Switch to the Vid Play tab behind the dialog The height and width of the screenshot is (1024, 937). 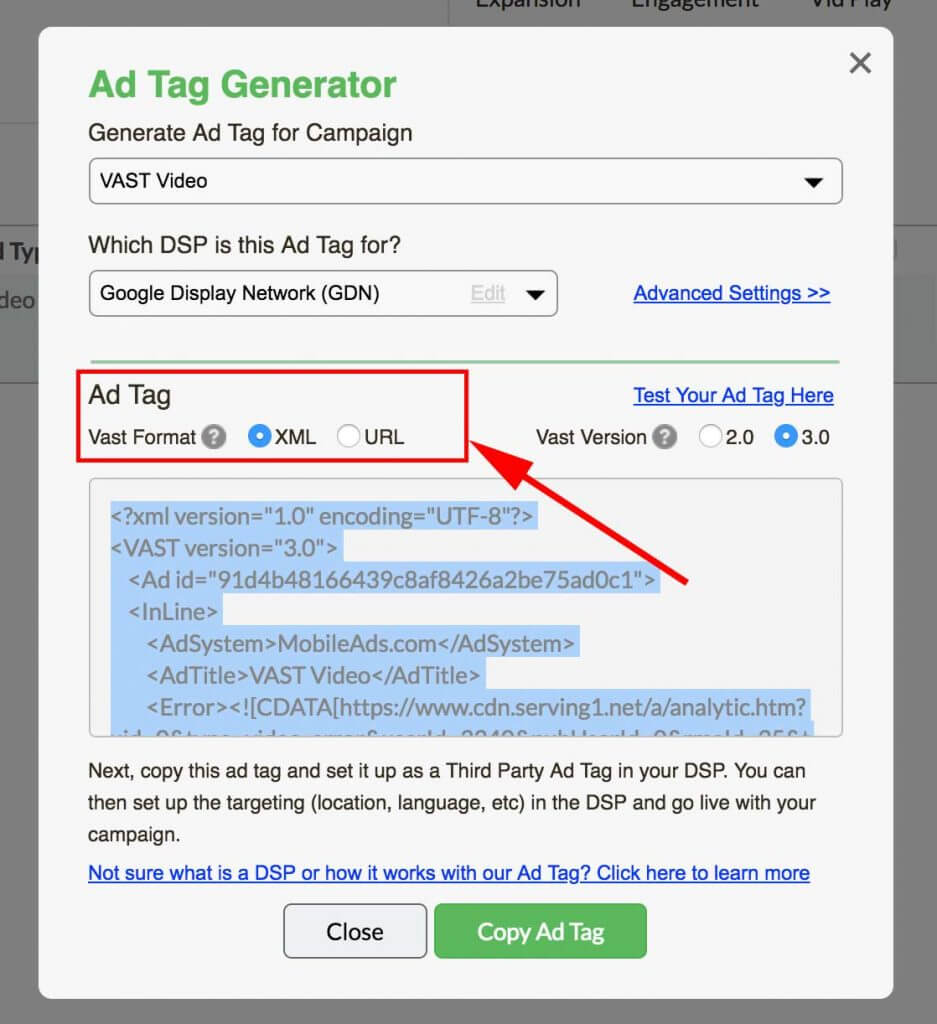pos(853,5)
